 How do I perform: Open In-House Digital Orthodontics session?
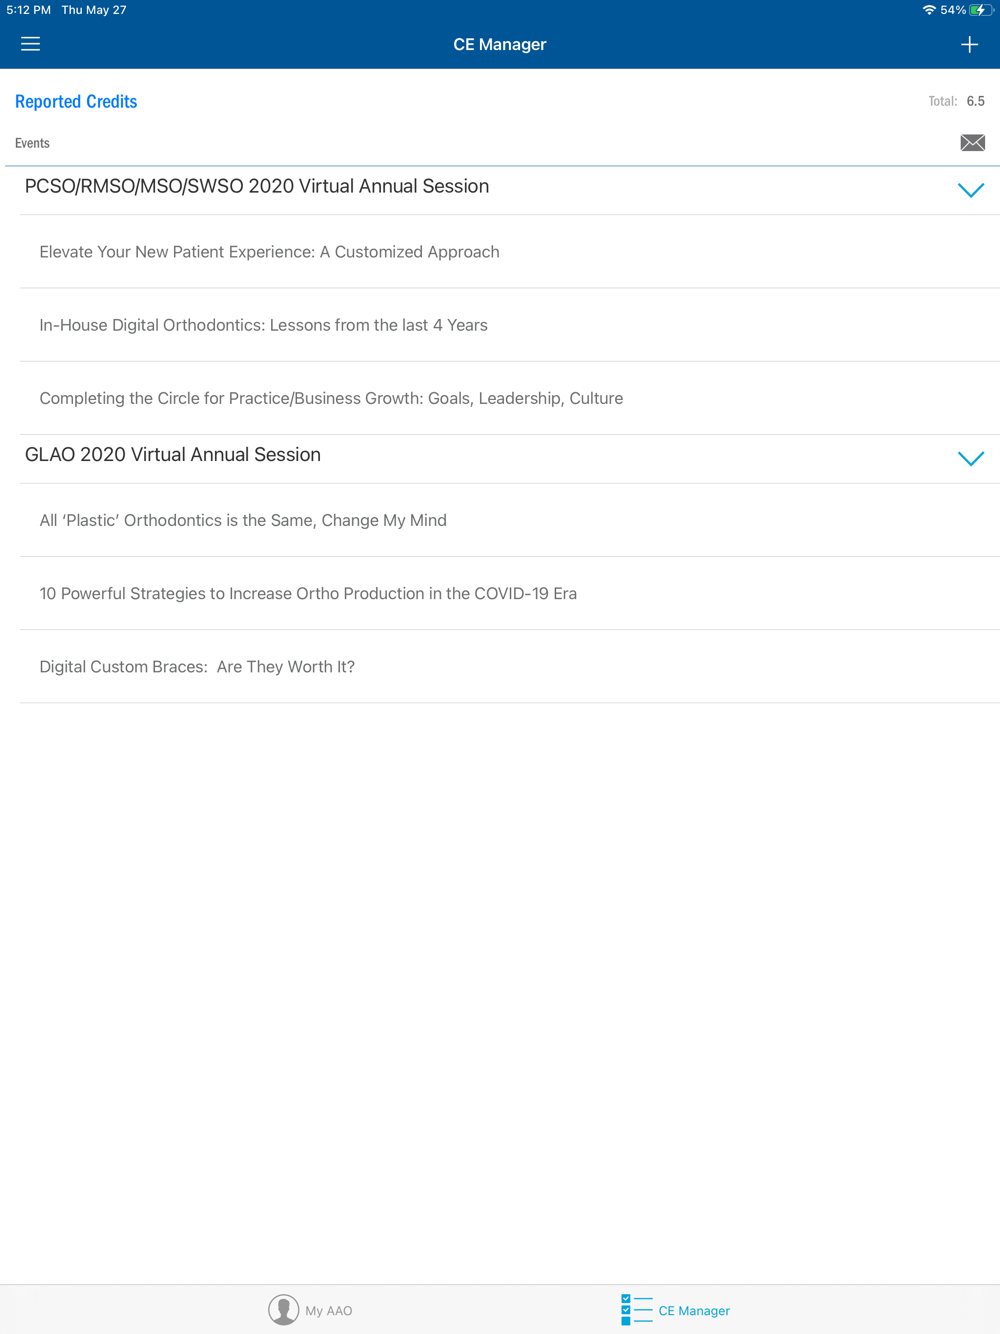(263, 325)
